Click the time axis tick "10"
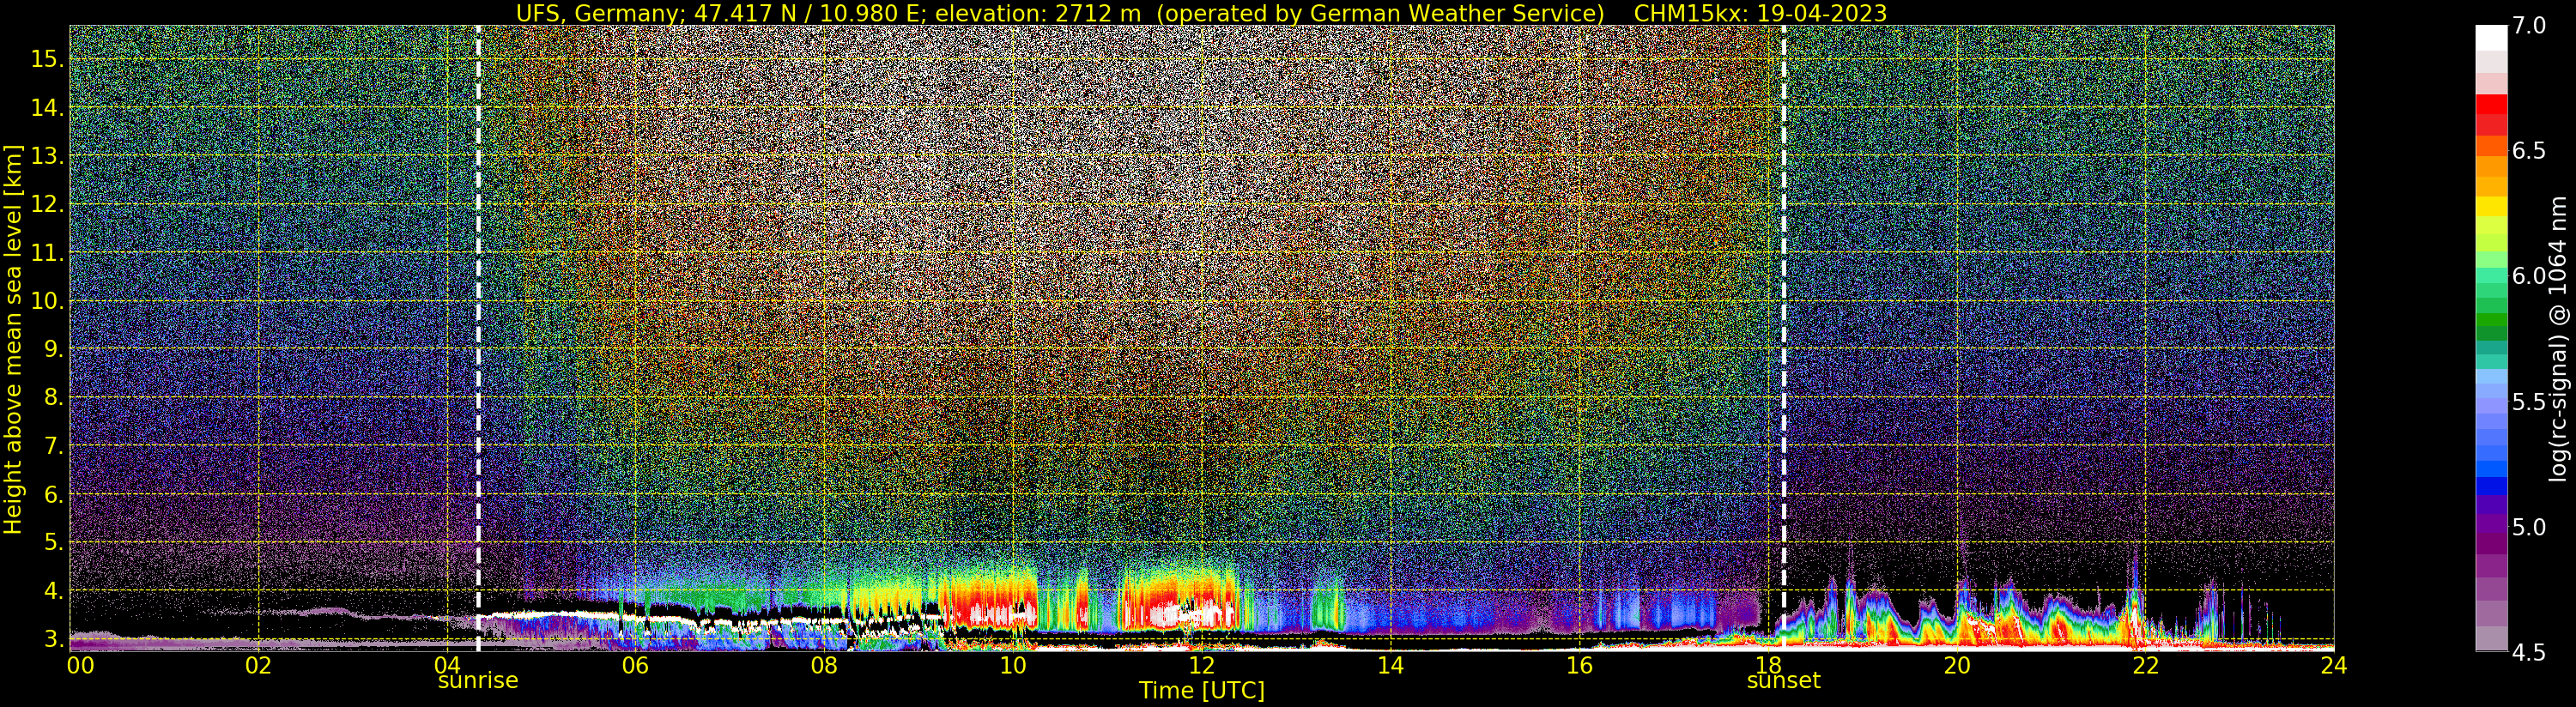The width and height of the screenshot is (2576, 707). click(1013, 665)
